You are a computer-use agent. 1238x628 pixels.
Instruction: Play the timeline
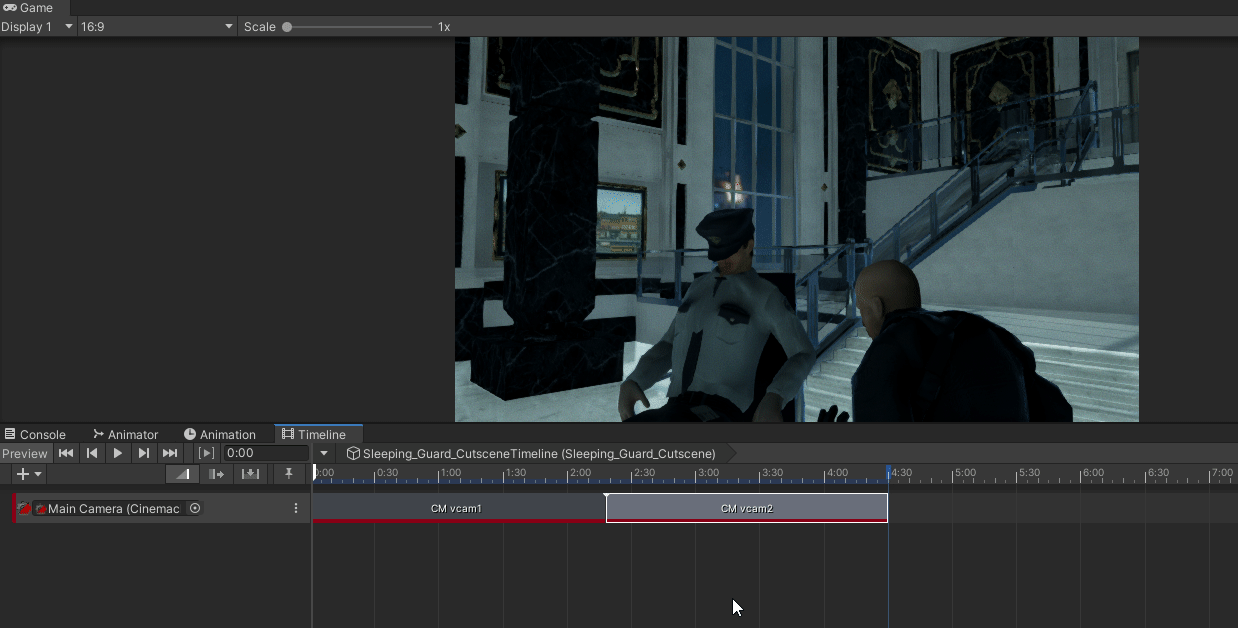tap(118, 453)
